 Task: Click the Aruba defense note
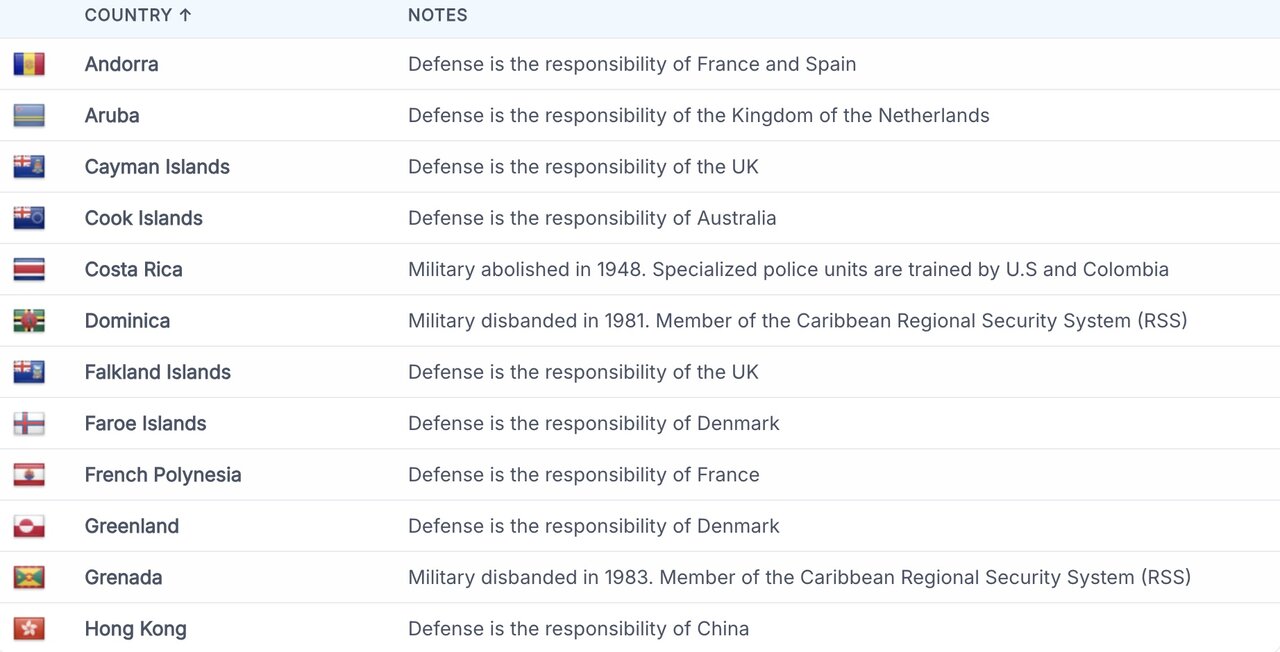(x=698, y=115)
